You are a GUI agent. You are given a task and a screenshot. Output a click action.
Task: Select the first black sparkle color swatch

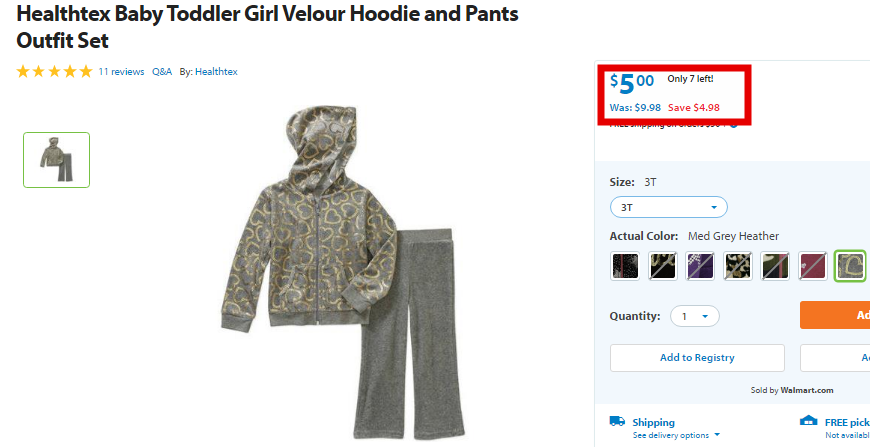point(625,266)
